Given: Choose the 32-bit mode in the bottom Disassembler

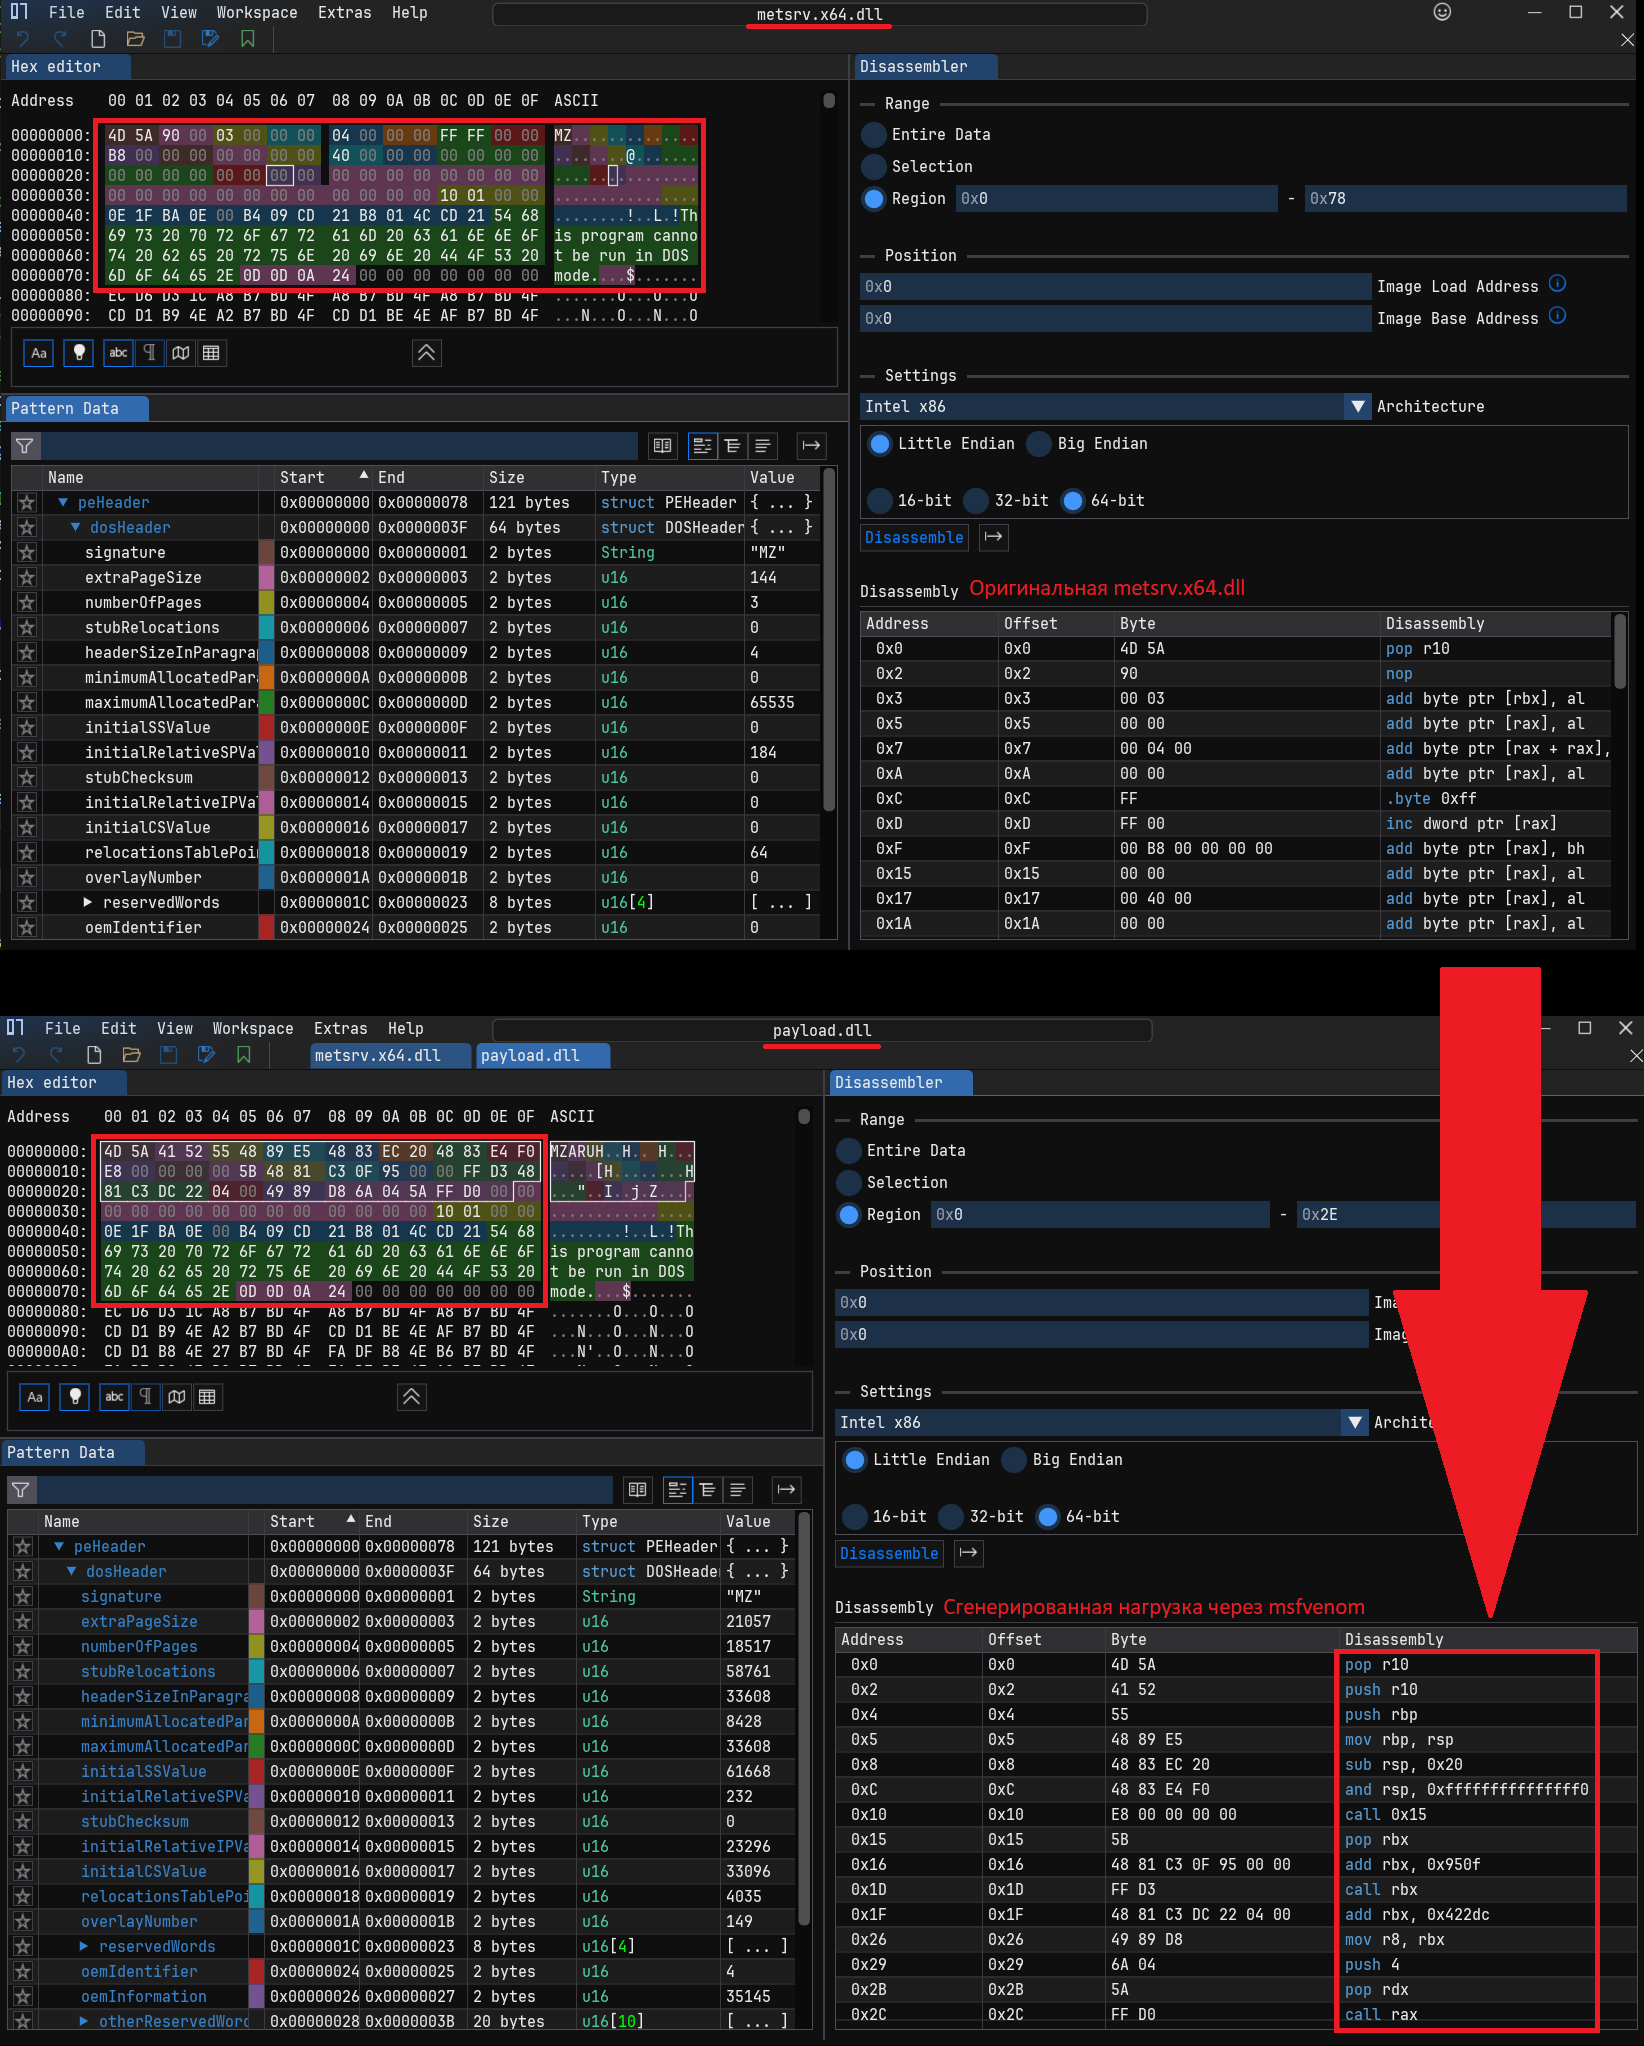Looking at the screenshot, I should [x=952, y=1517].
